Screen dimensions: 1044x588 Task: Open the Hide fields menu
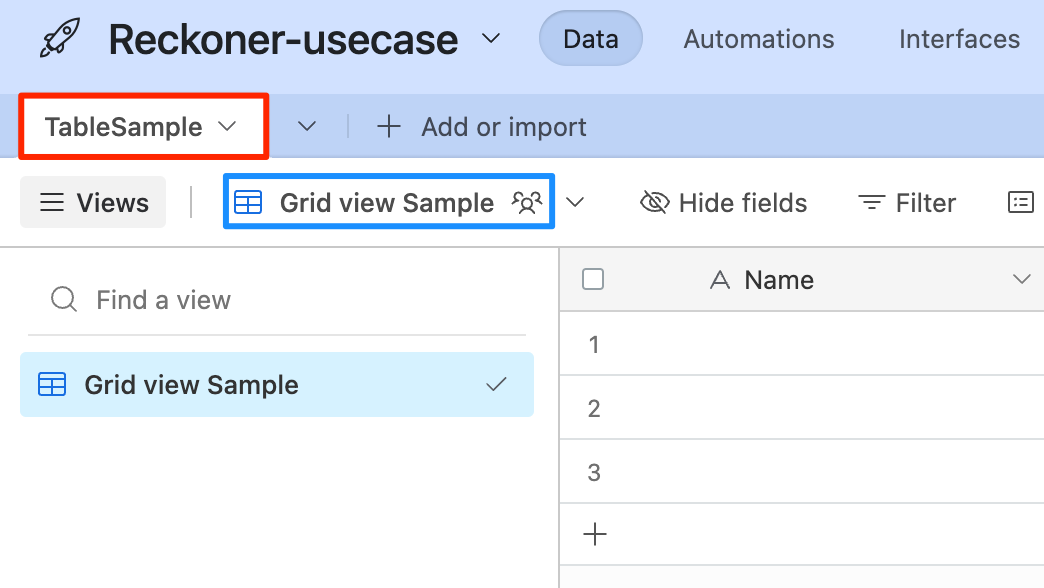[723, 203]
